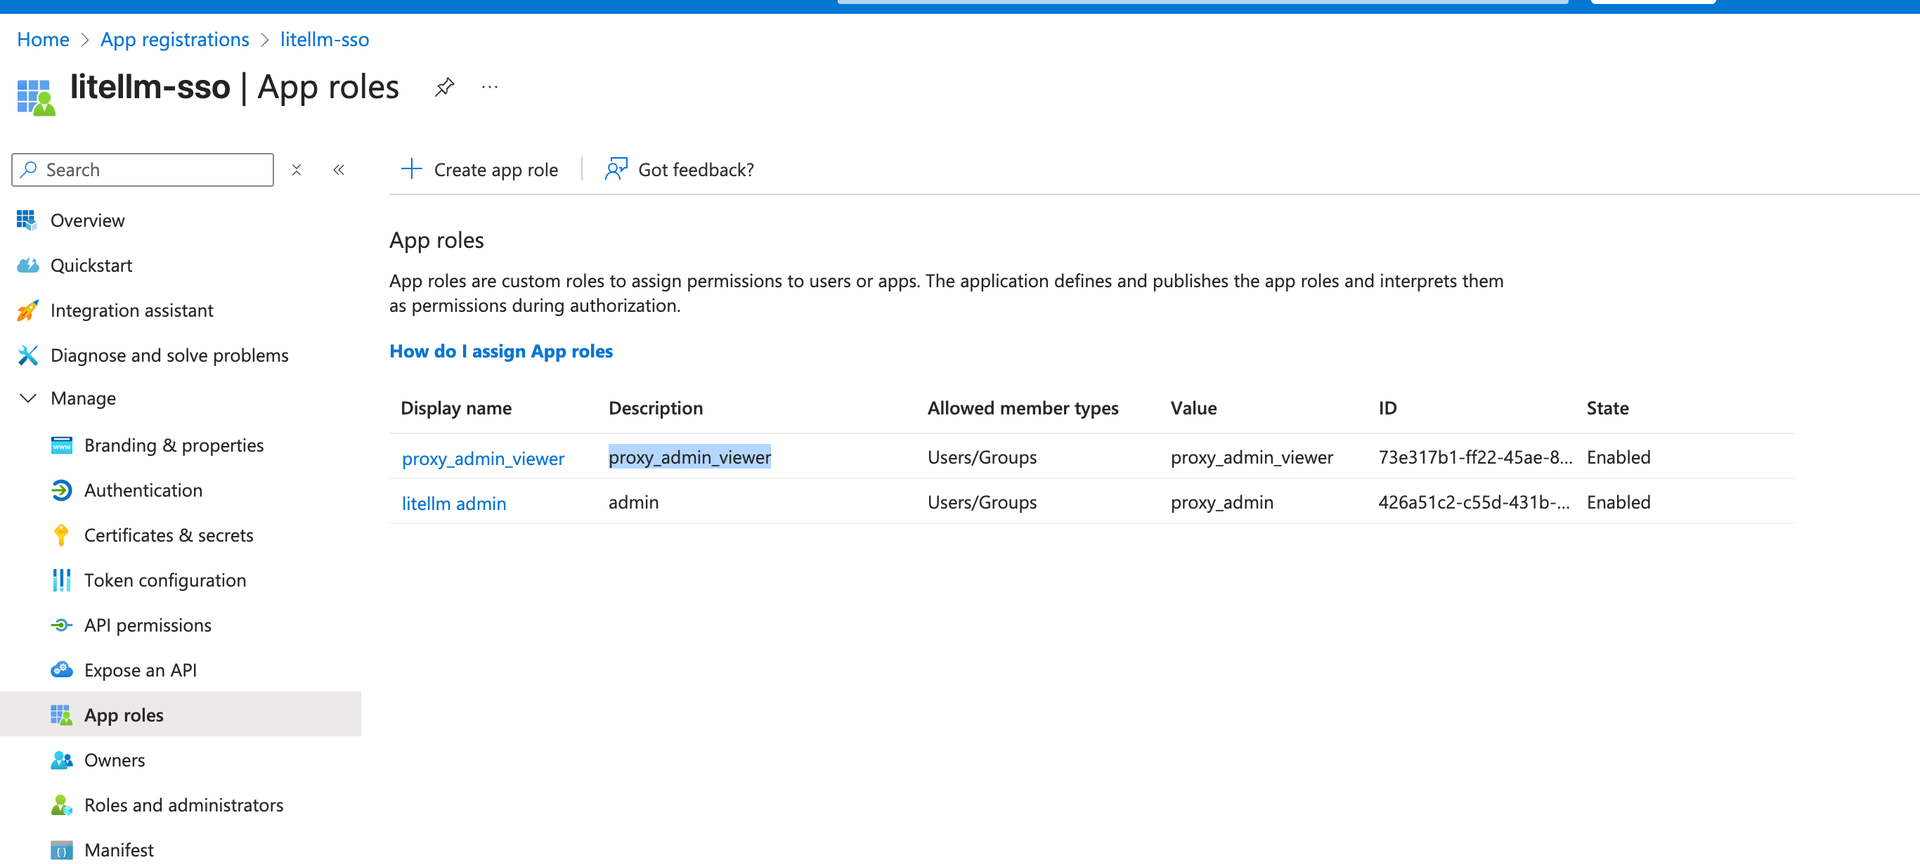This screenshot has width=1920, height=864.
Task: Click the Allowed member types column header
Action: point(1023,408)
